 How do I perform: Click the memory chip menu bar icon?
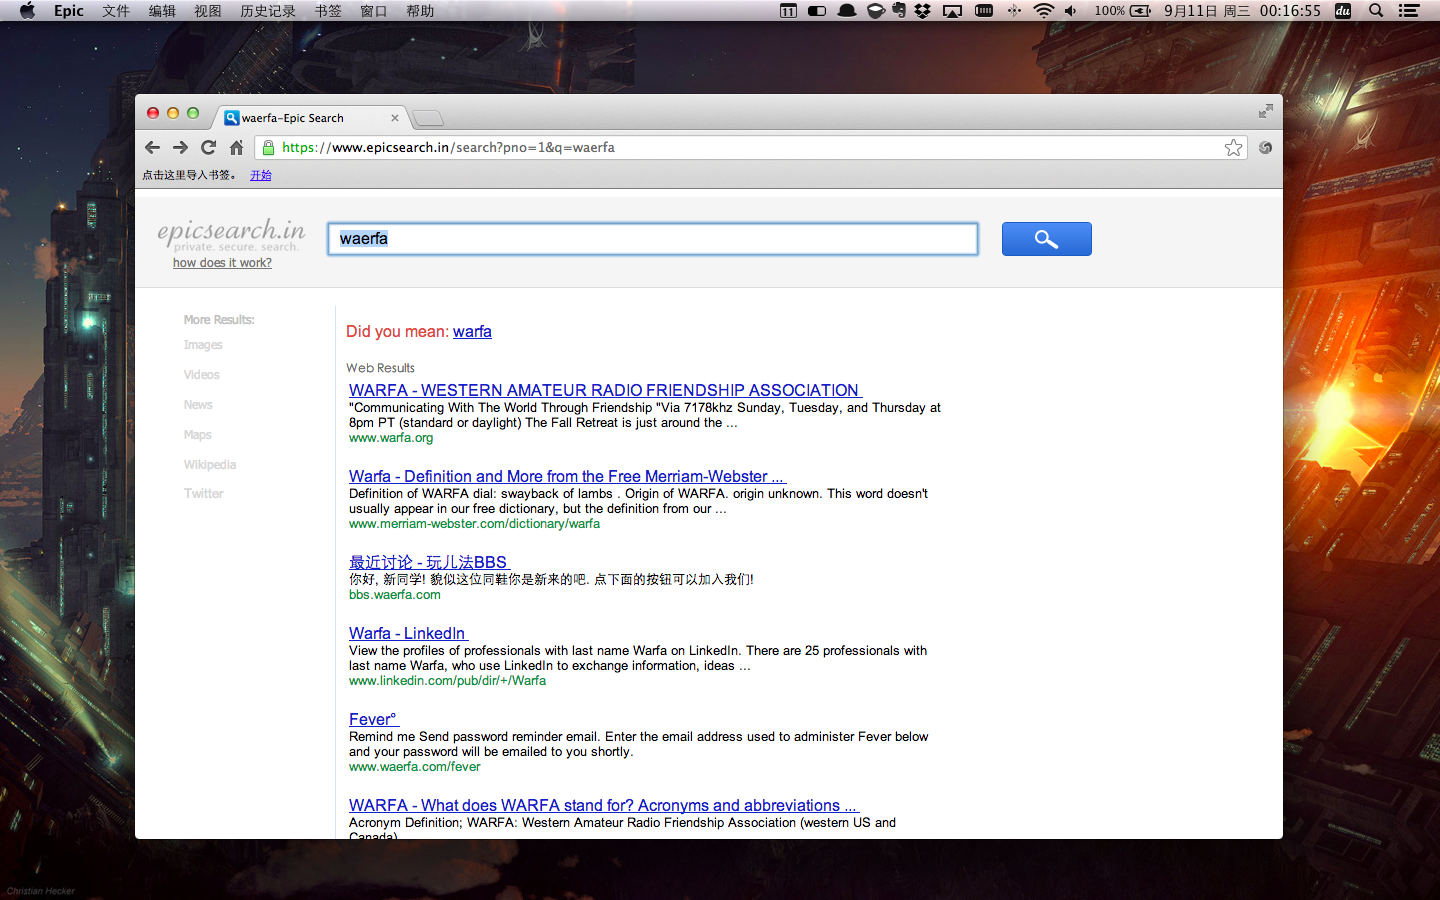pos(984,11)
